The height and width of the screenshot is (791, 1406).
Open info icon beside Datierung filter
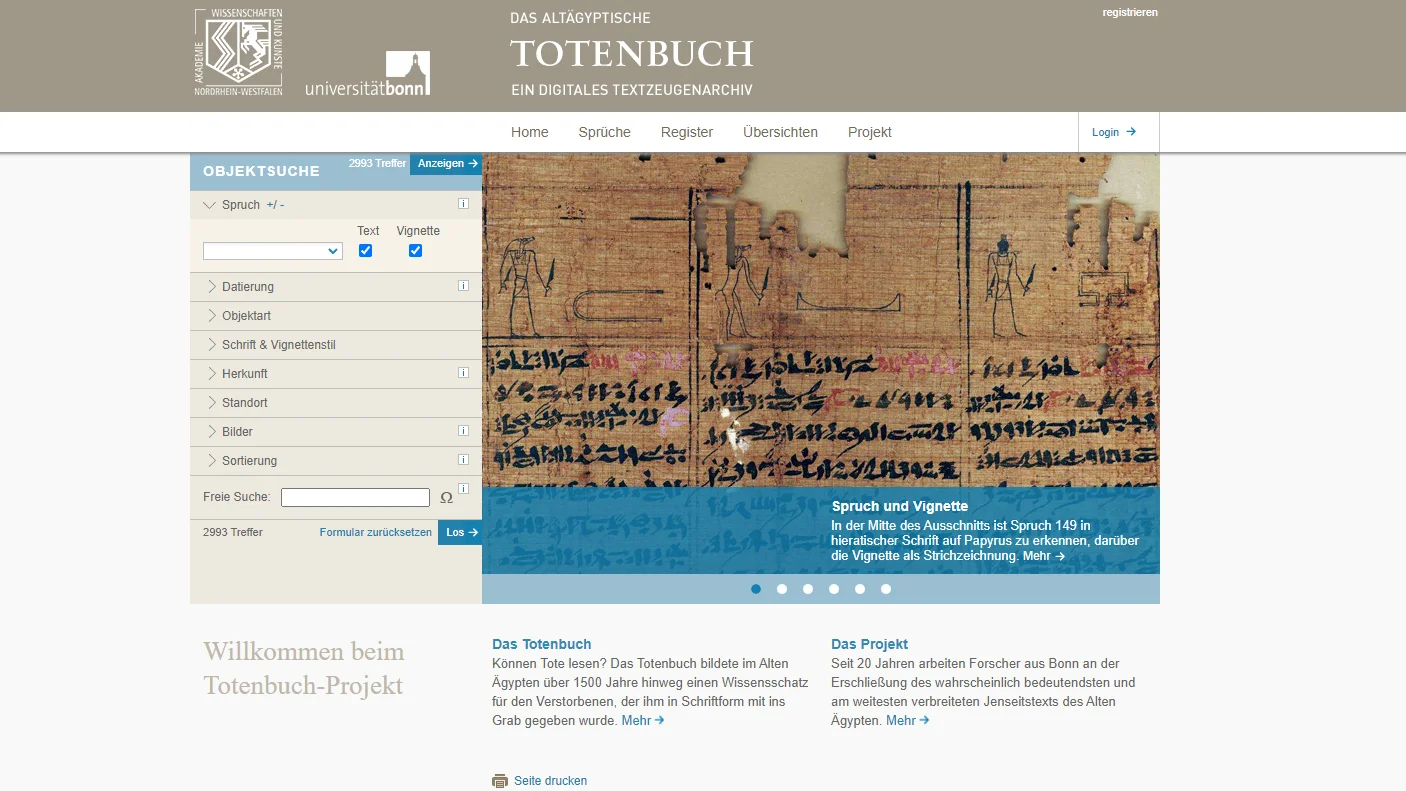click(x=463, y=286)
